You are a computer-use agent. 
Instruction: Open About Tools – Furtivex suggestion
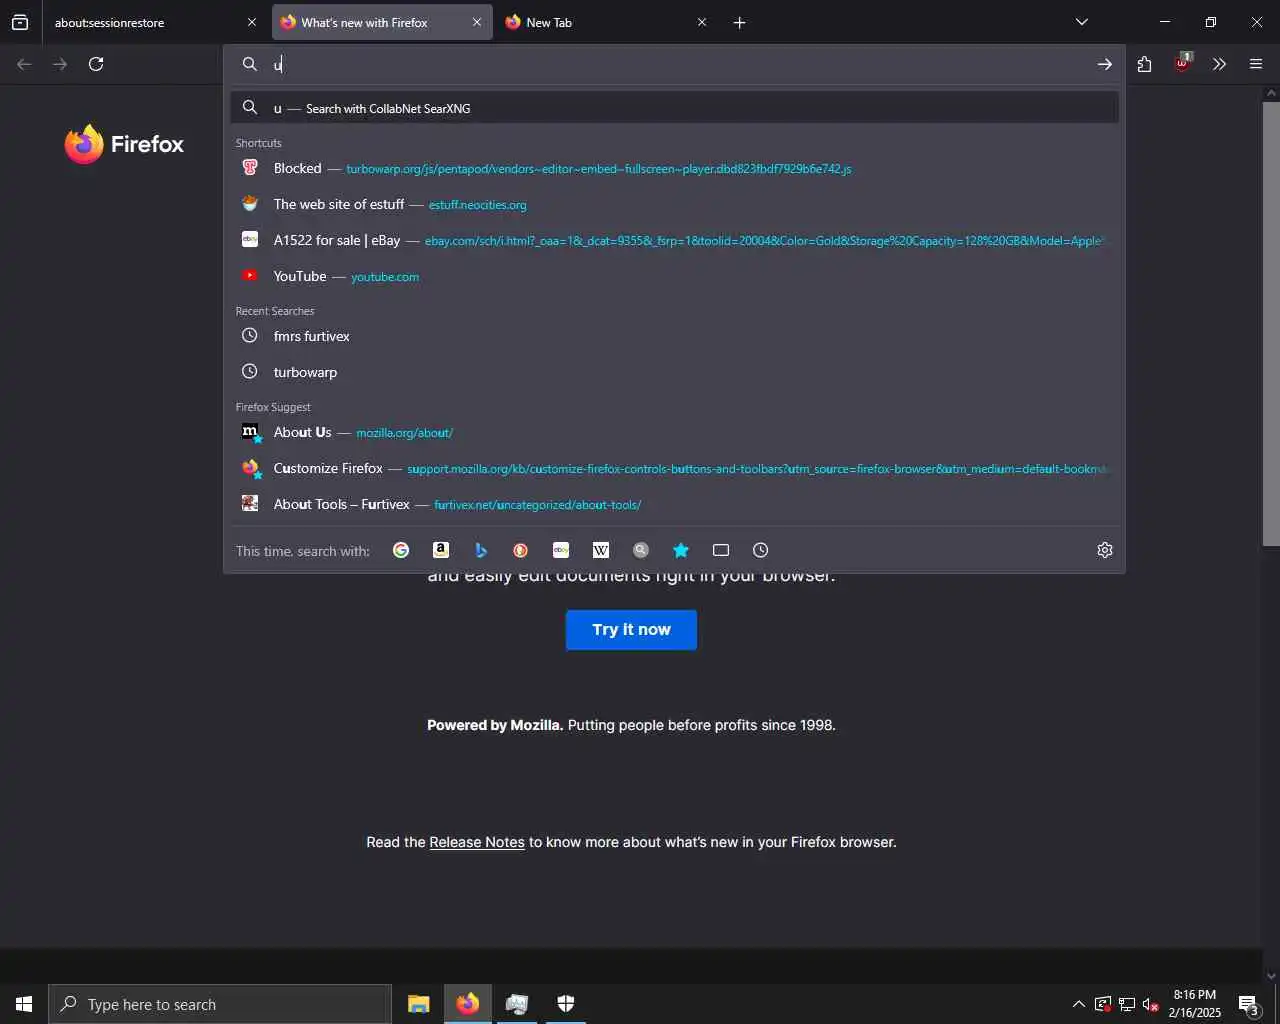pyautogui.click(x=674, y=504)
